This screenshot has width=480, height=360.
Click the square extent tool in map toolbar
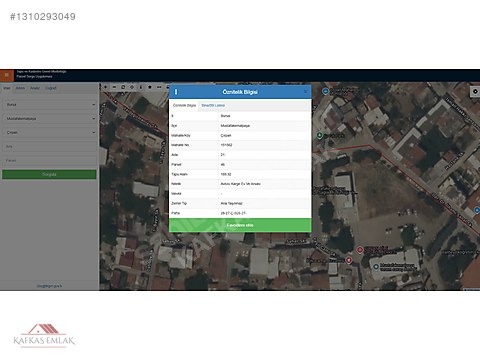(x=123, y=87)
